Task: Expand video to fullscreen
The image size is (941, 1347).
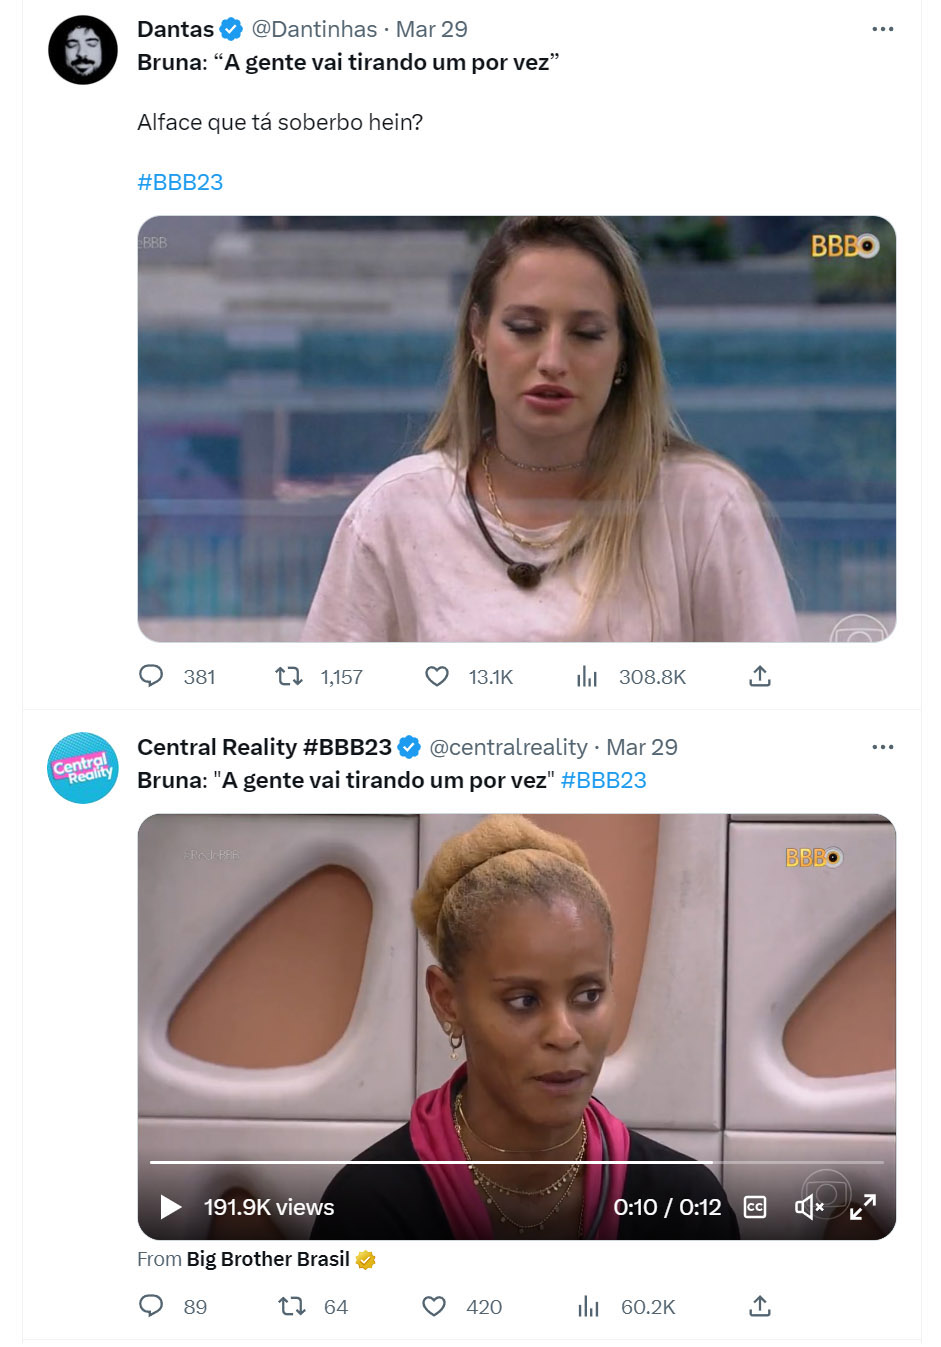Action: point(863,1207)
